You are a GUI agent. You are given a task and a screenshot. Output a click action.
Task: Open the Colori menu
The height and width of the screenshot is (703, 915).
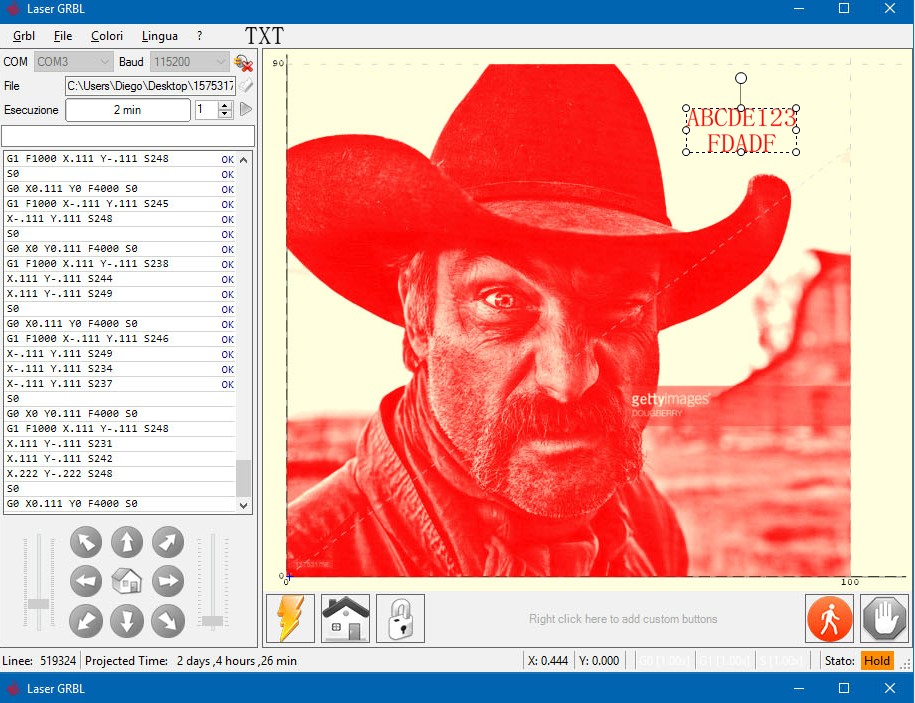pyautogui.click(x=107, y=36)
